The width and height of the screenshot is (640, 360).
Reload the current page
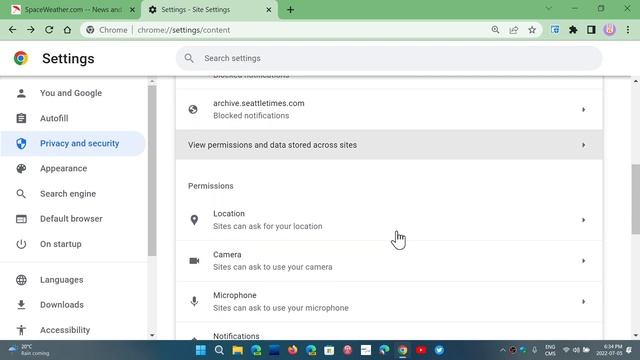coord(49,30)
